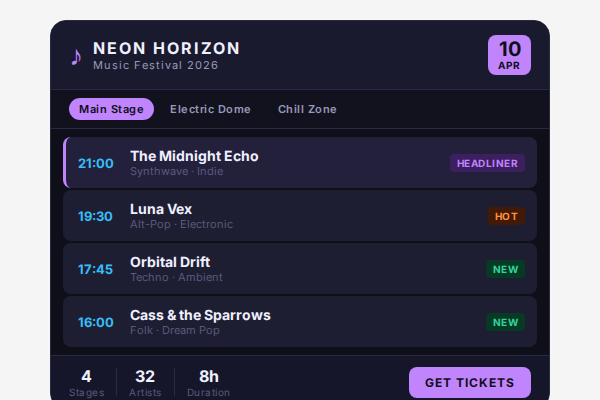Open the Luna Vex act entry
Screen dimensions: 600x400
[x=300, y=216]
